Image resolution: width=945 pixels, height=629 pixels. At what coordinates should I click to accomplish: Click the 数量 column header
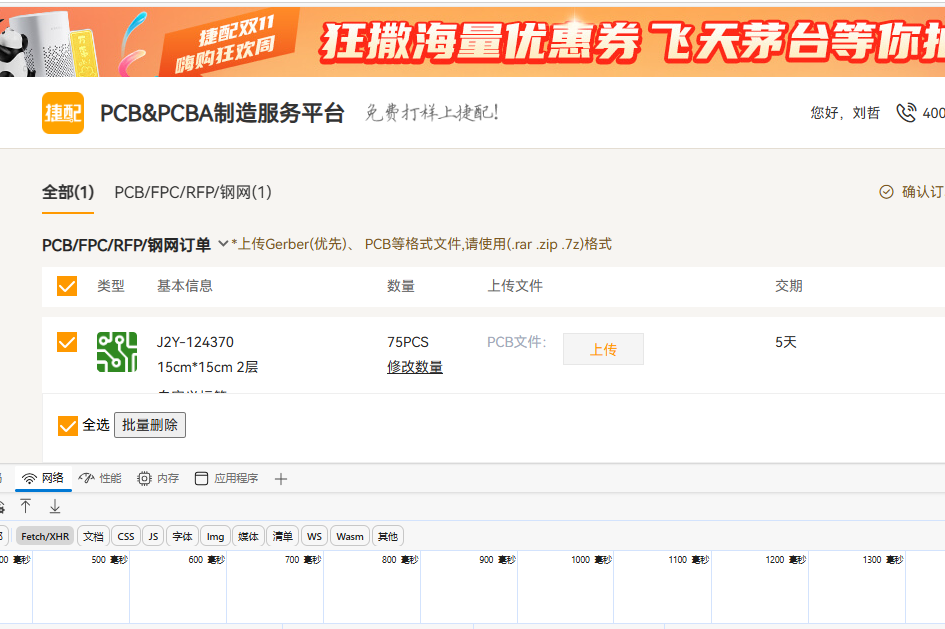(x=401, y=286)
